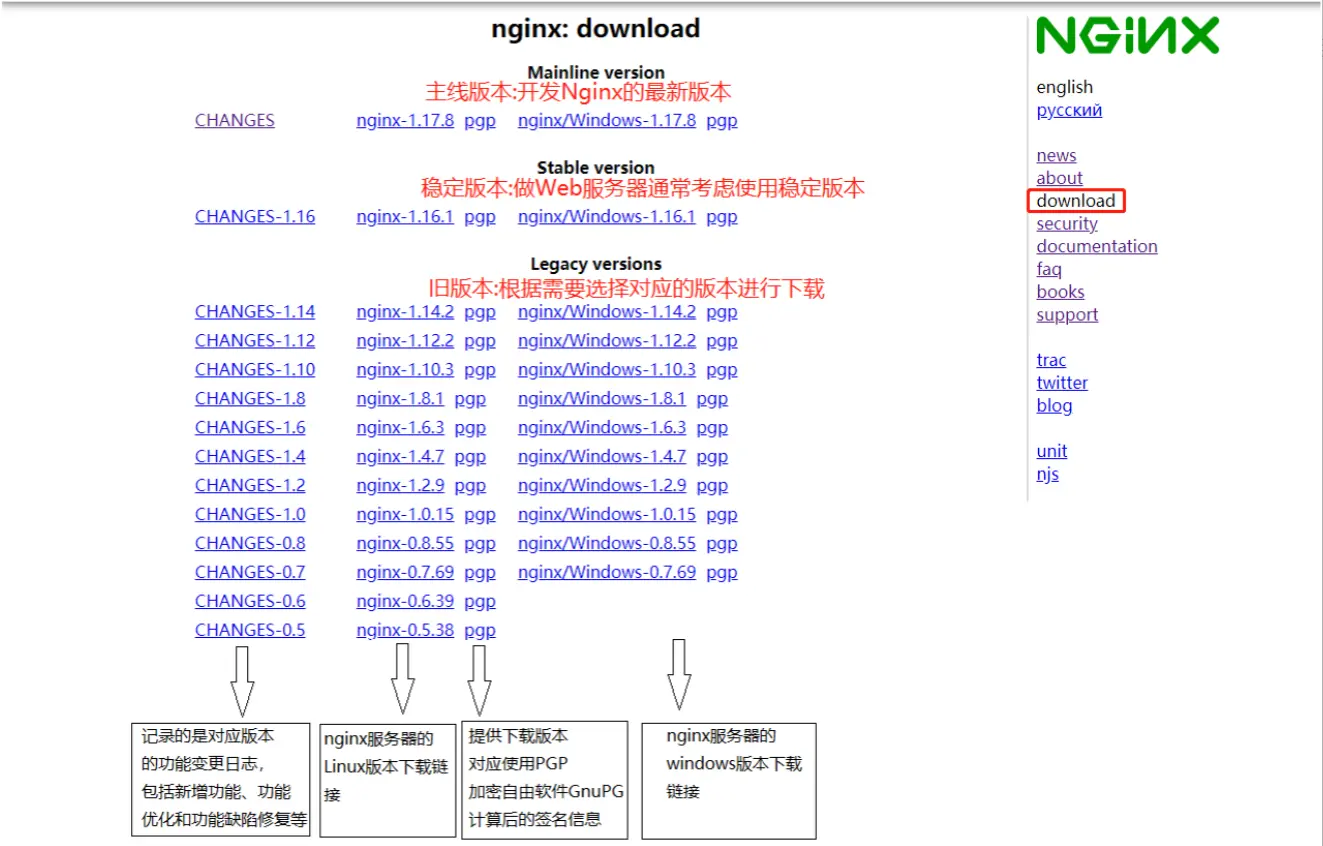Open the njs project link
Screen dimensions: 1323x846
[x=1047, y=474]
